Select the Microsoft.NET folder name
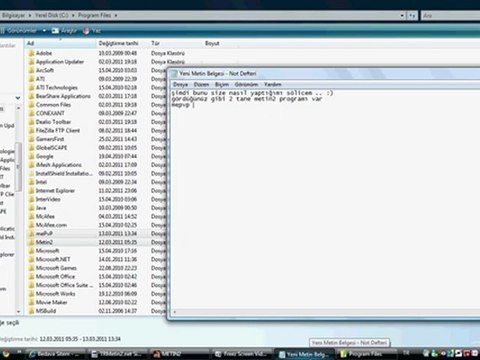 [x=53, y=259]
